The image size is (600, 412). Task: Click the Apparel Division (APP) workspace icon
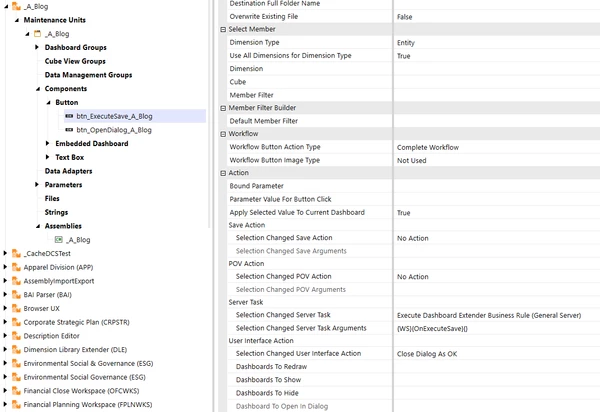click(16, 267)
